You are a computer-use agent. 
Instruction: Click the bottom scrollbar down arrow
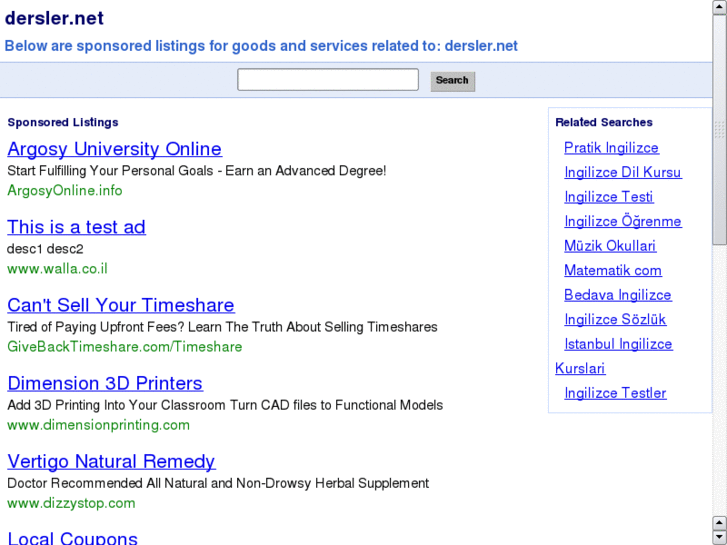(720, 537)
